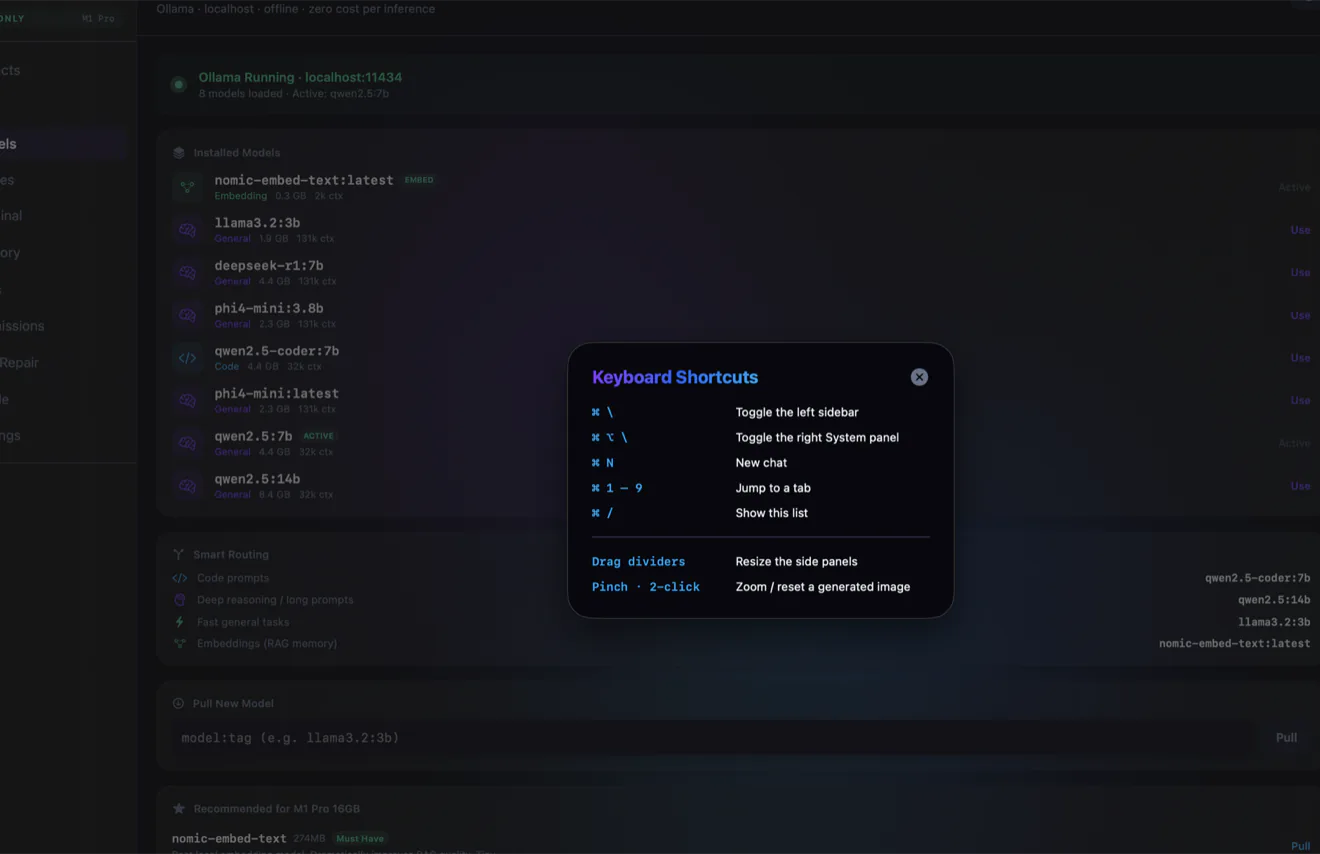1320x854 pixels.
Task: Click the 'New chat' shortcut row
Action: 760,463
